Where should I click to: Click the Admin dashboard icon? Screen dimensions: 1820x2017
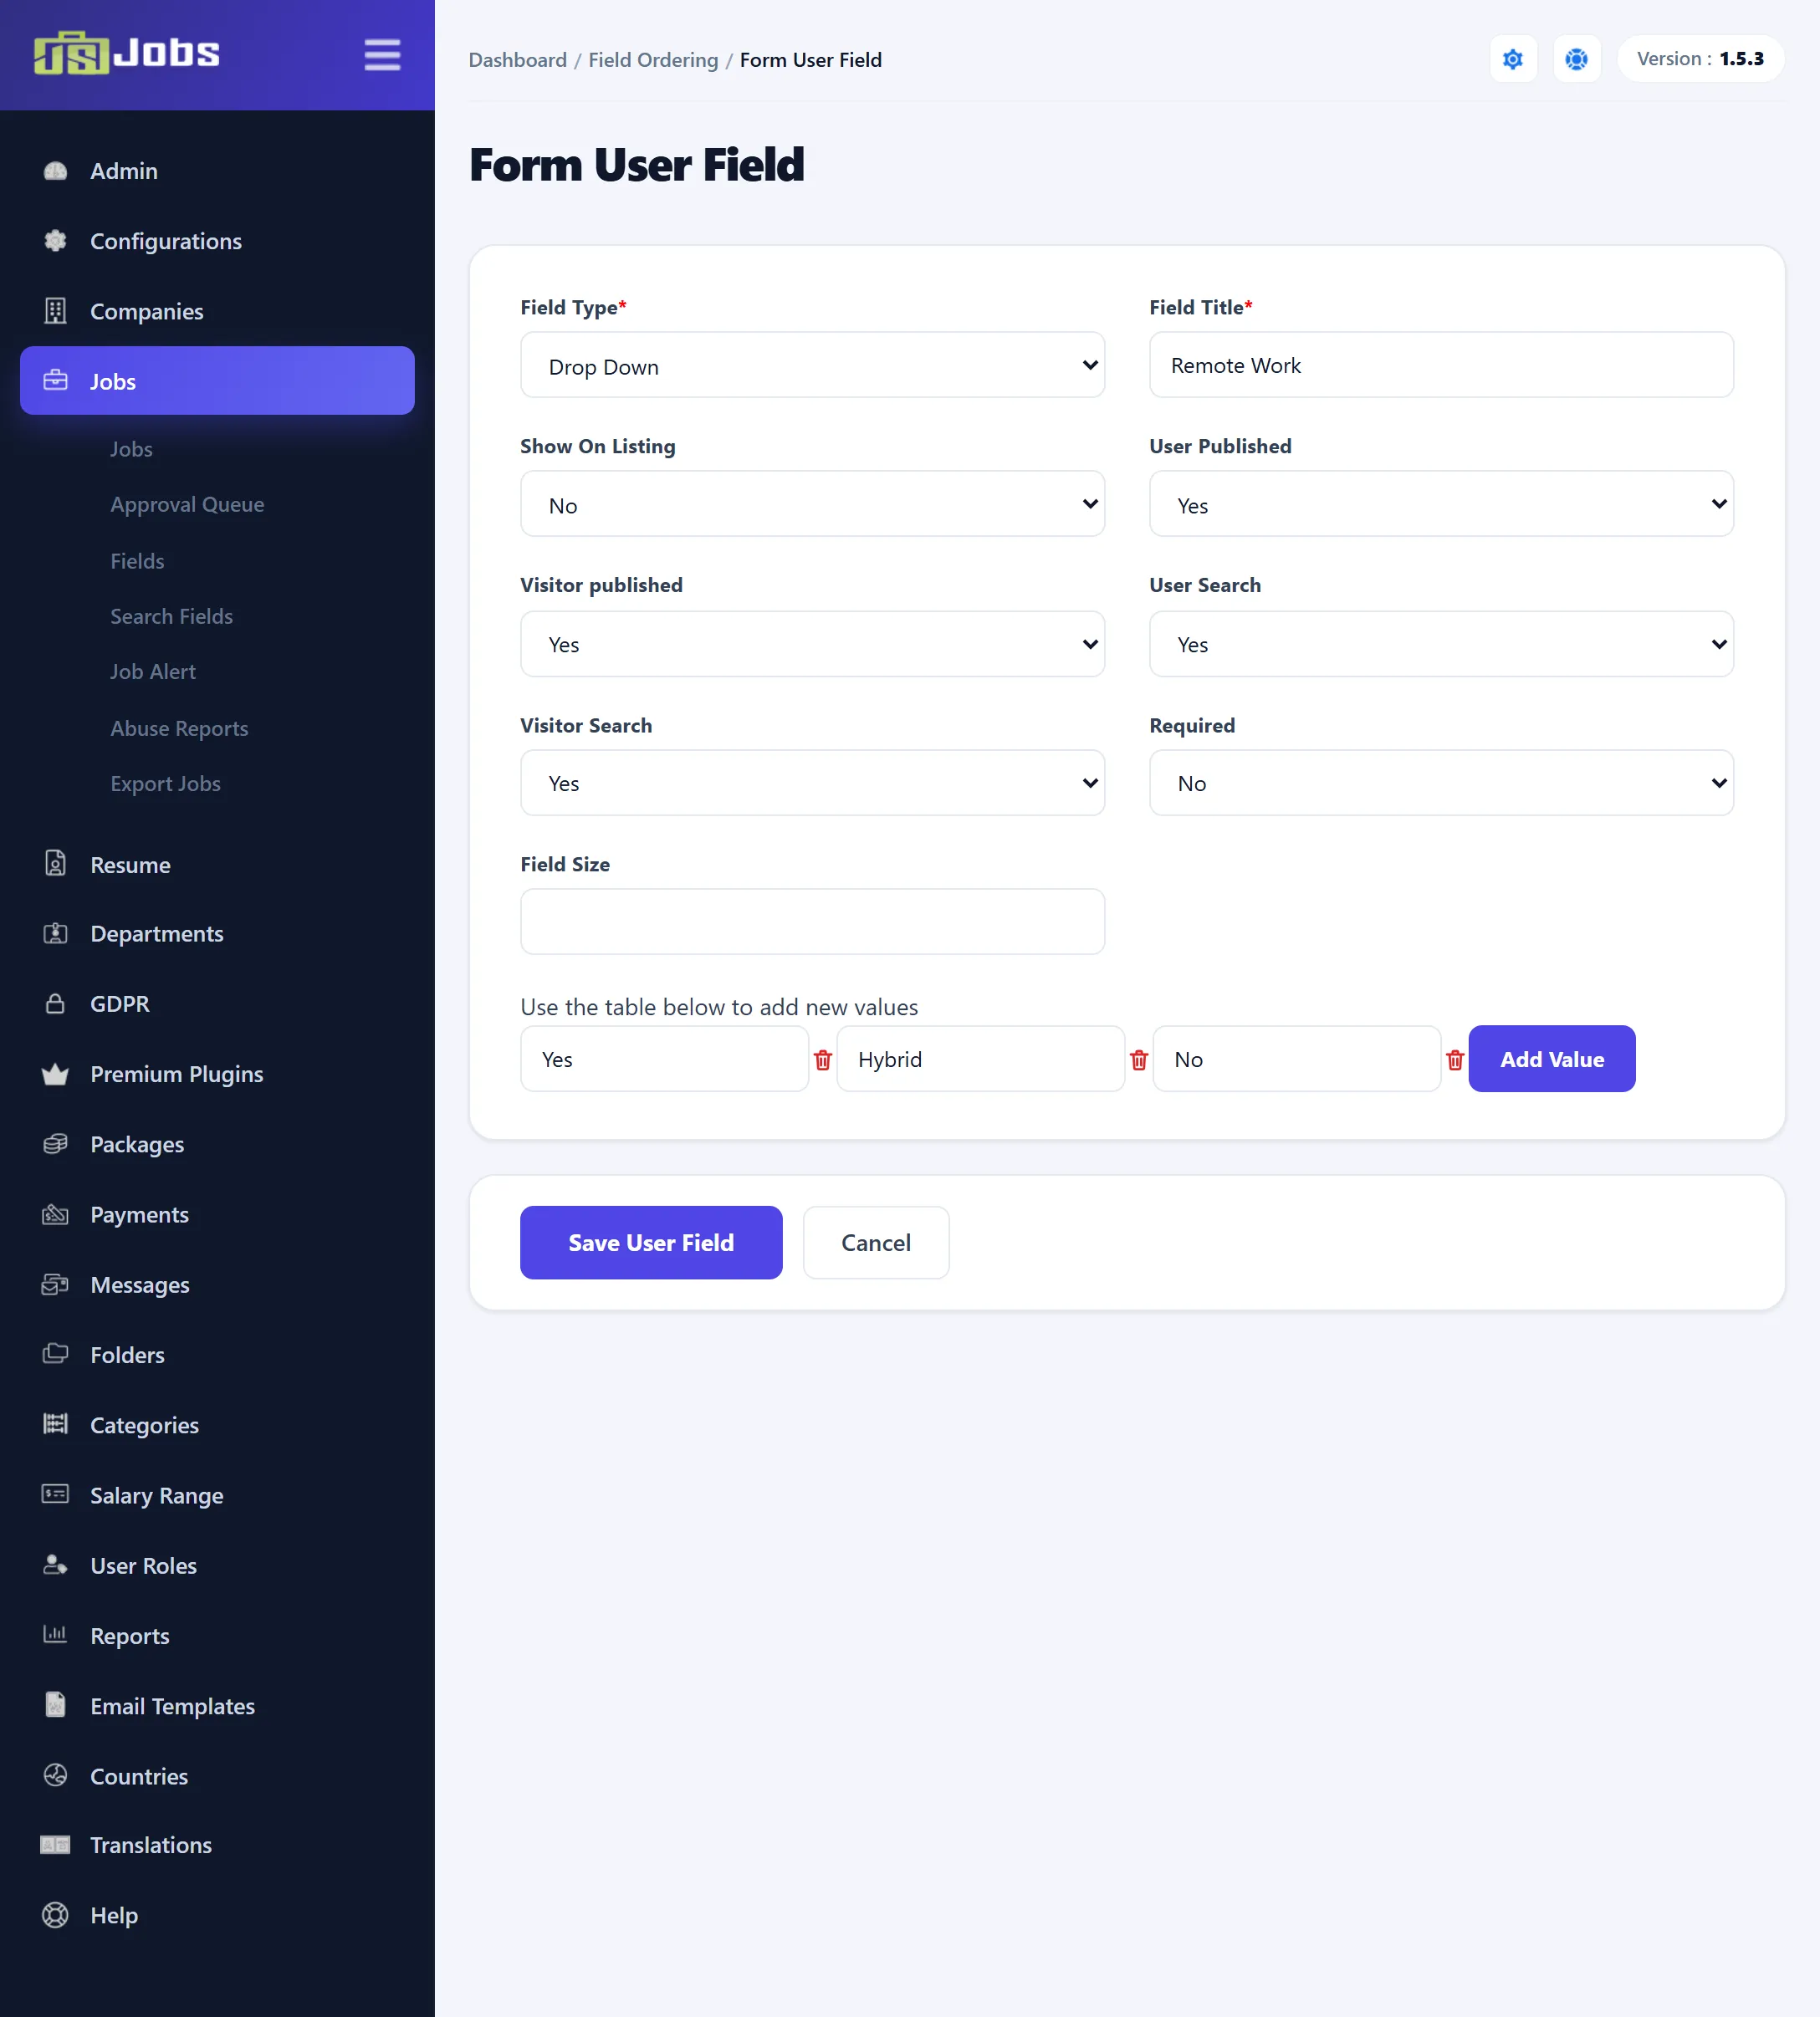(x=56, y=171)
